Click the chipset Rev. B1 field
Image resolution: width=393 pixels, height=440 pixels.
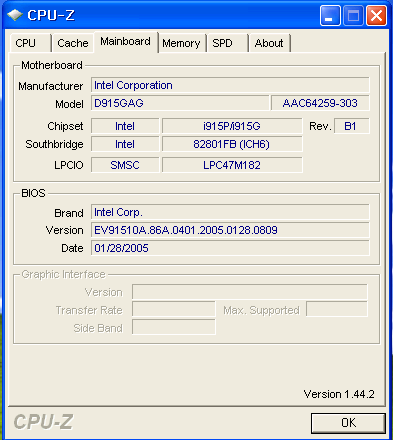[352, 126]
